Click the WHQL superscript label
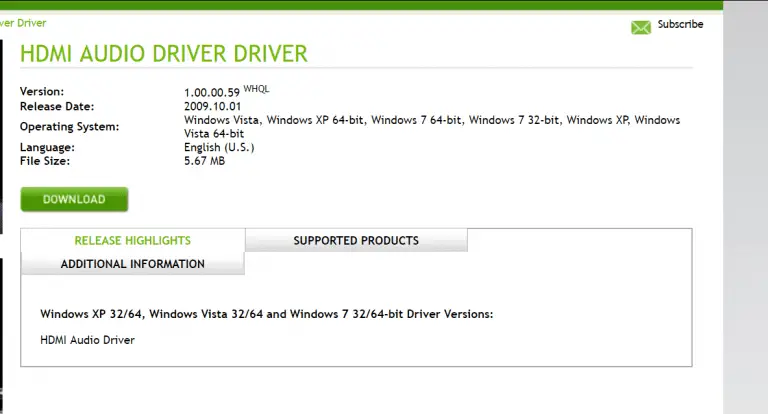 [x=256, y=89]
